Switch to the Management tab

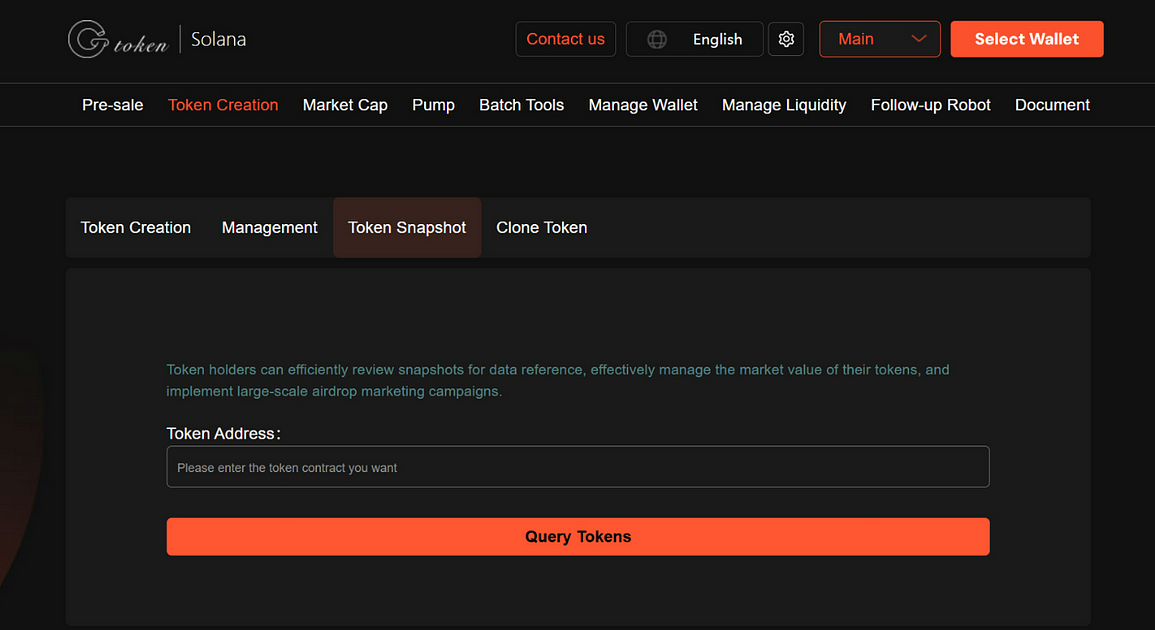(x=269, y=228)
